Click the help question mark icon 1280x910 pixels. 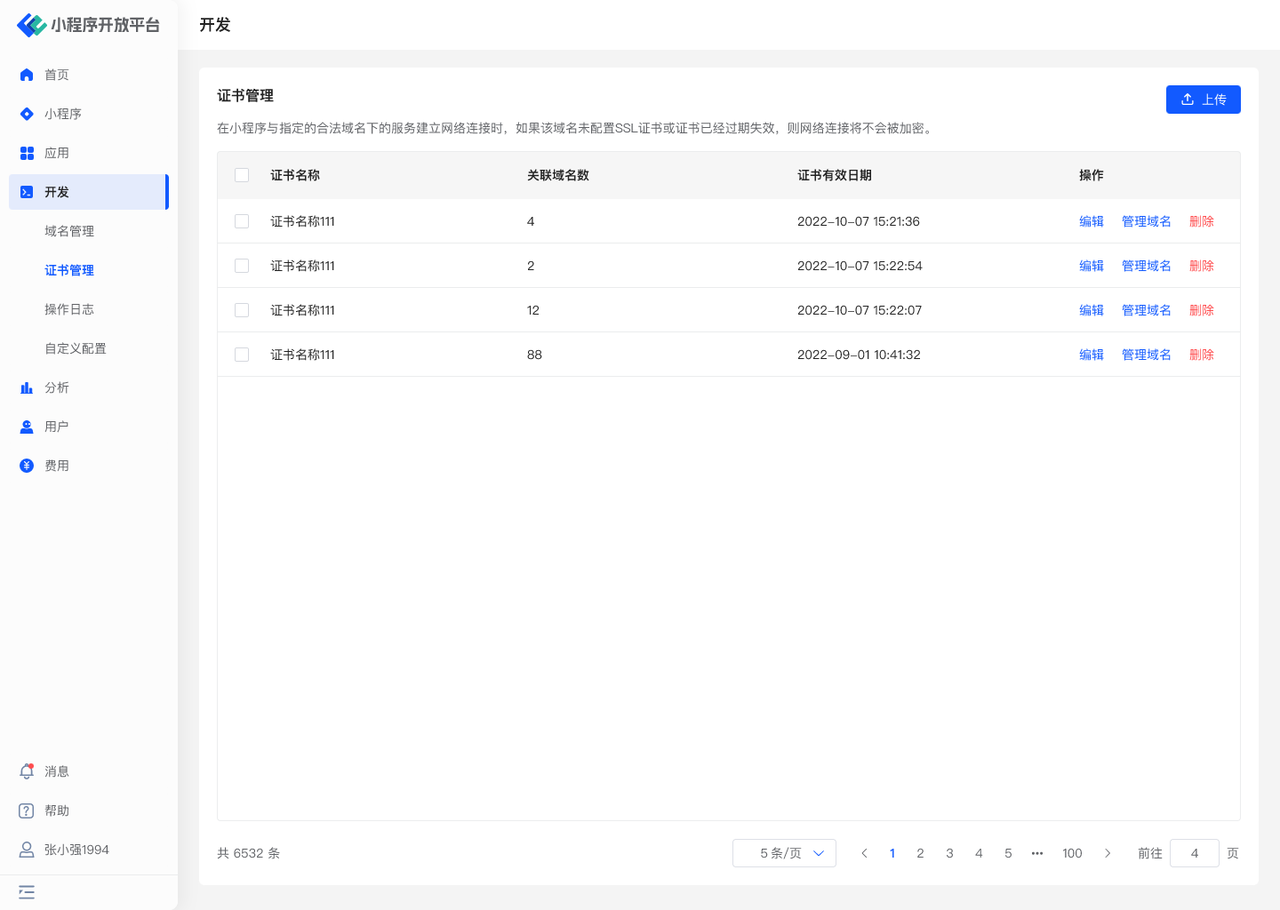coord(27,811)
